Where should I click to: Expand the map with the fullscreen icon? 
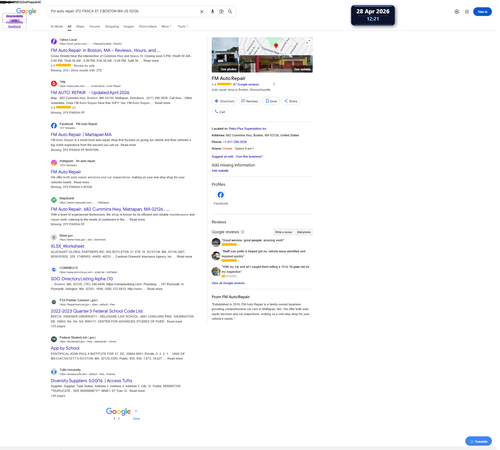(308, 42)
